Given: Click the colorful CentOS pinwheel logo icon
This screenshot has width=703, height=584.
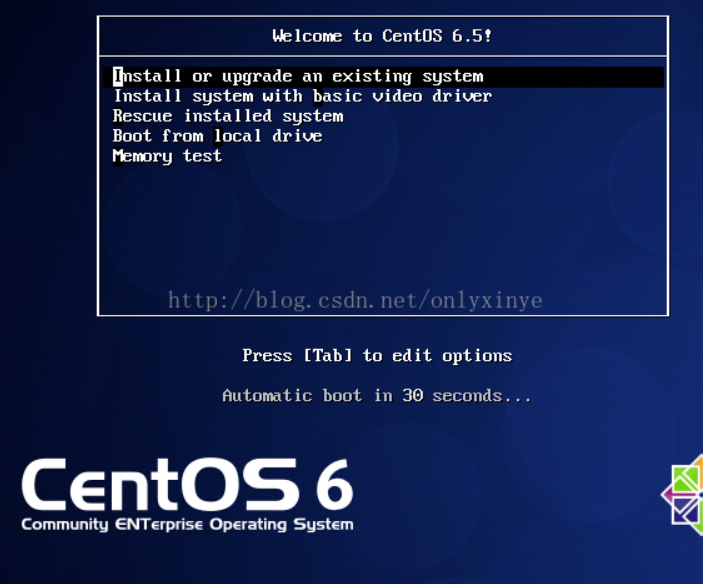Looking at the screenshot, I should click(682, 495).
